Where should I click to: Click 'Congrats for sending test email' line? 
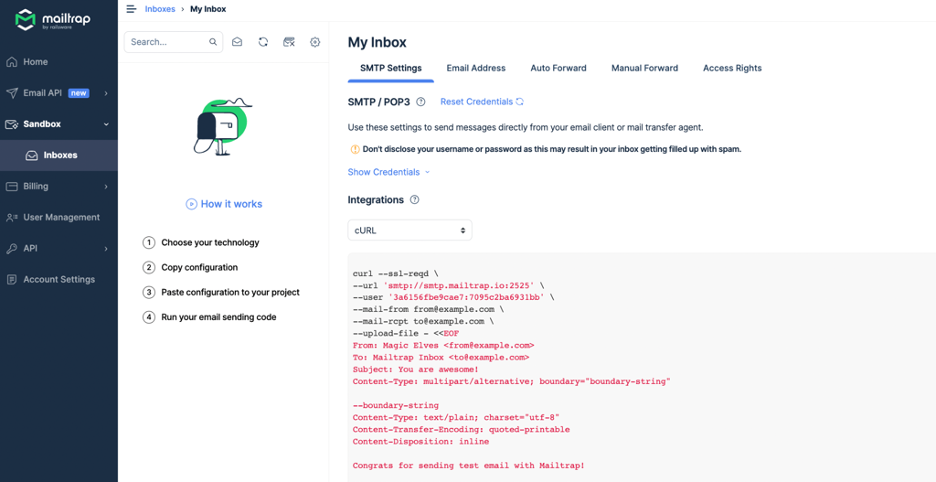[469, 465]
